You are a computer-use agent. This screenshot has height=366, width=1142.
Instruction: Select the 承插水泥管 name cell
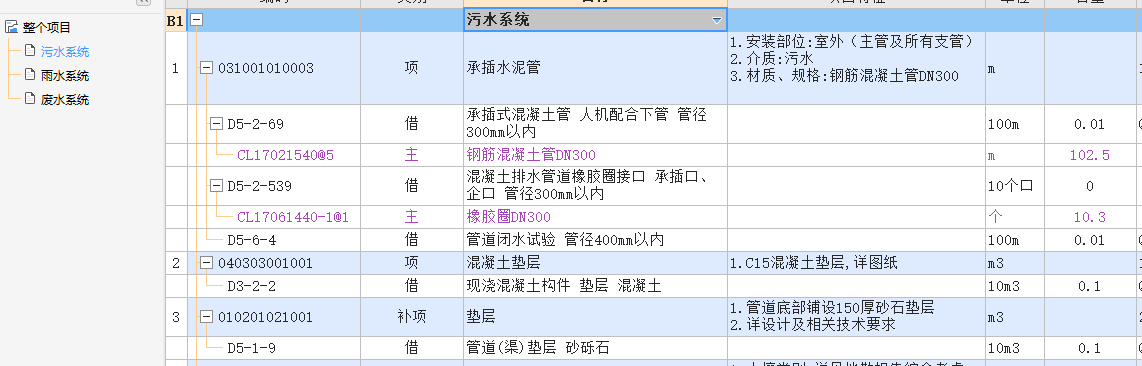tap(595, 68)
